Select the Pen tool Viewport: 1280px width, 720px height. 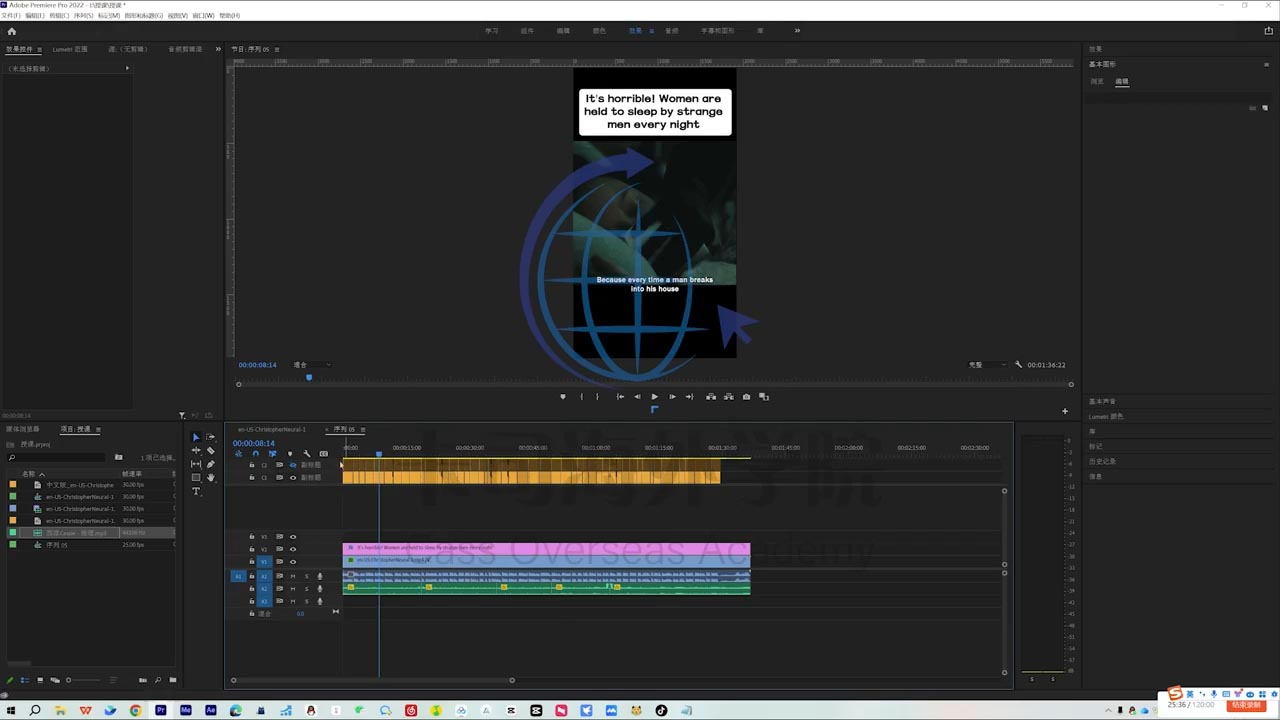(x=210, y=465)
